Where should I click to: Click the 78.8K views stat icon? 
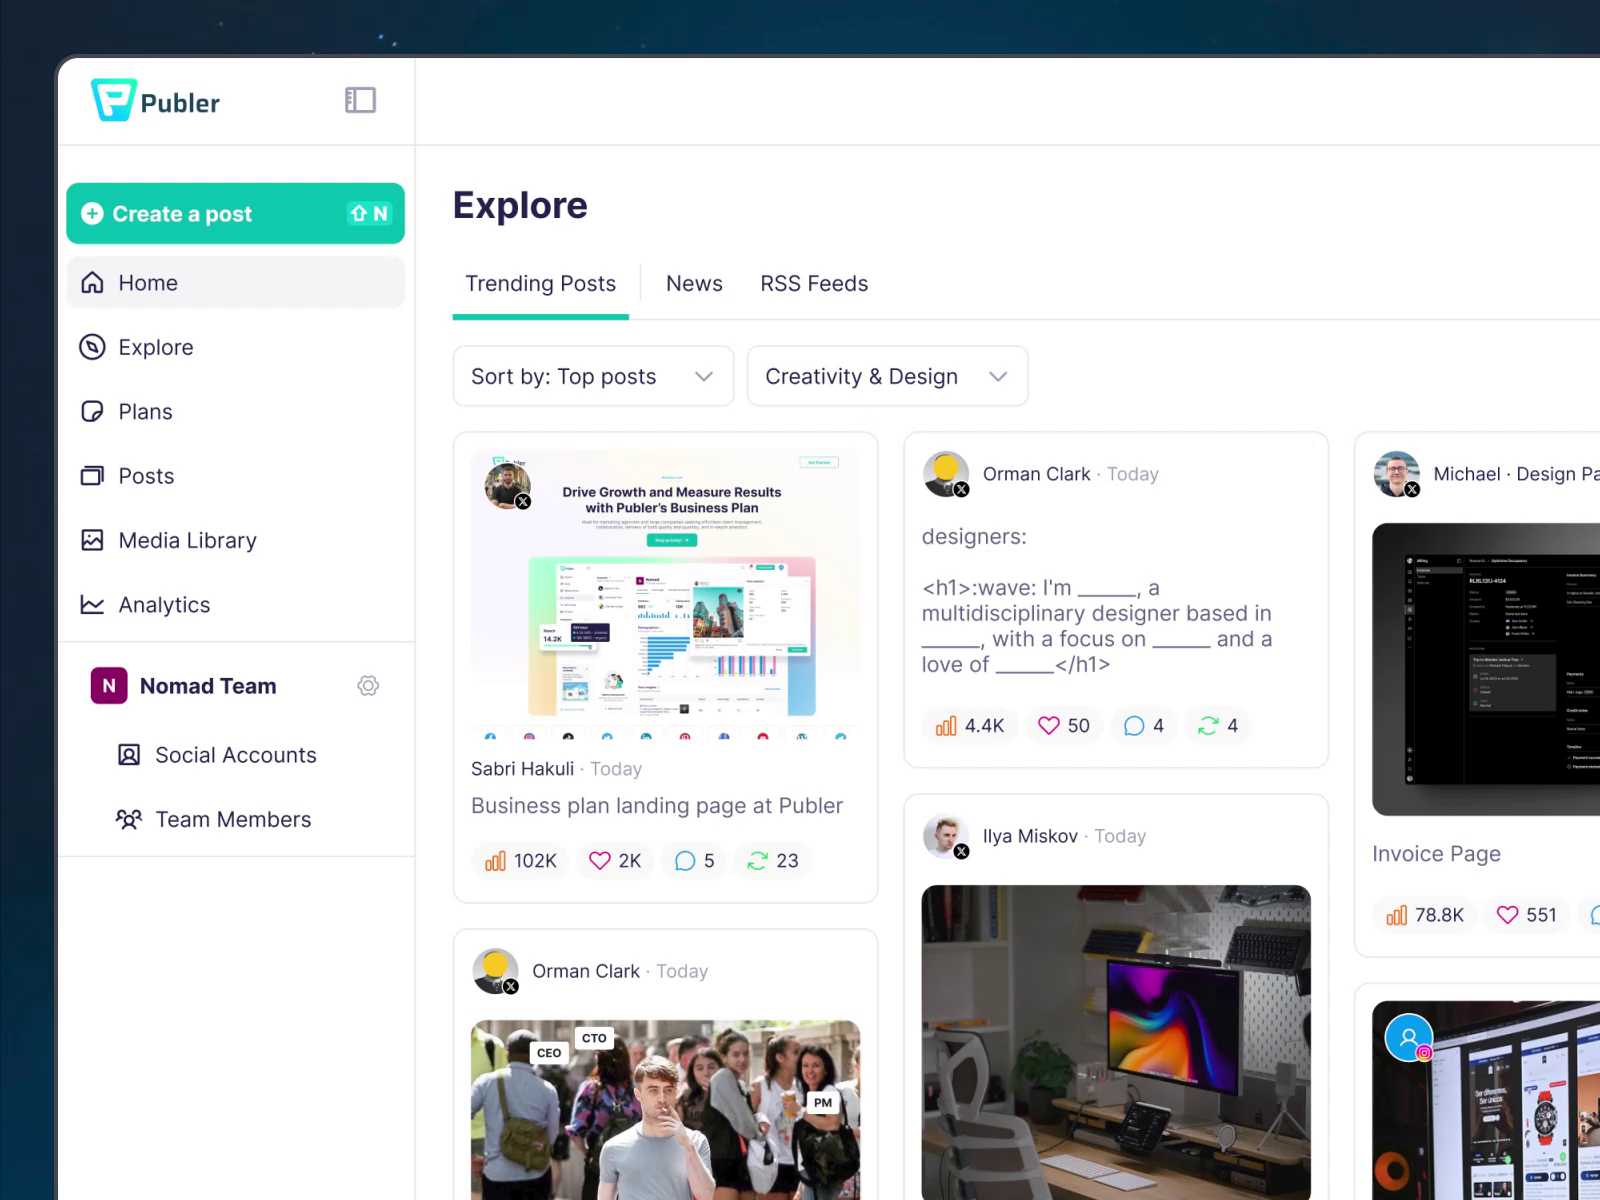click(x=1397, y=915)
